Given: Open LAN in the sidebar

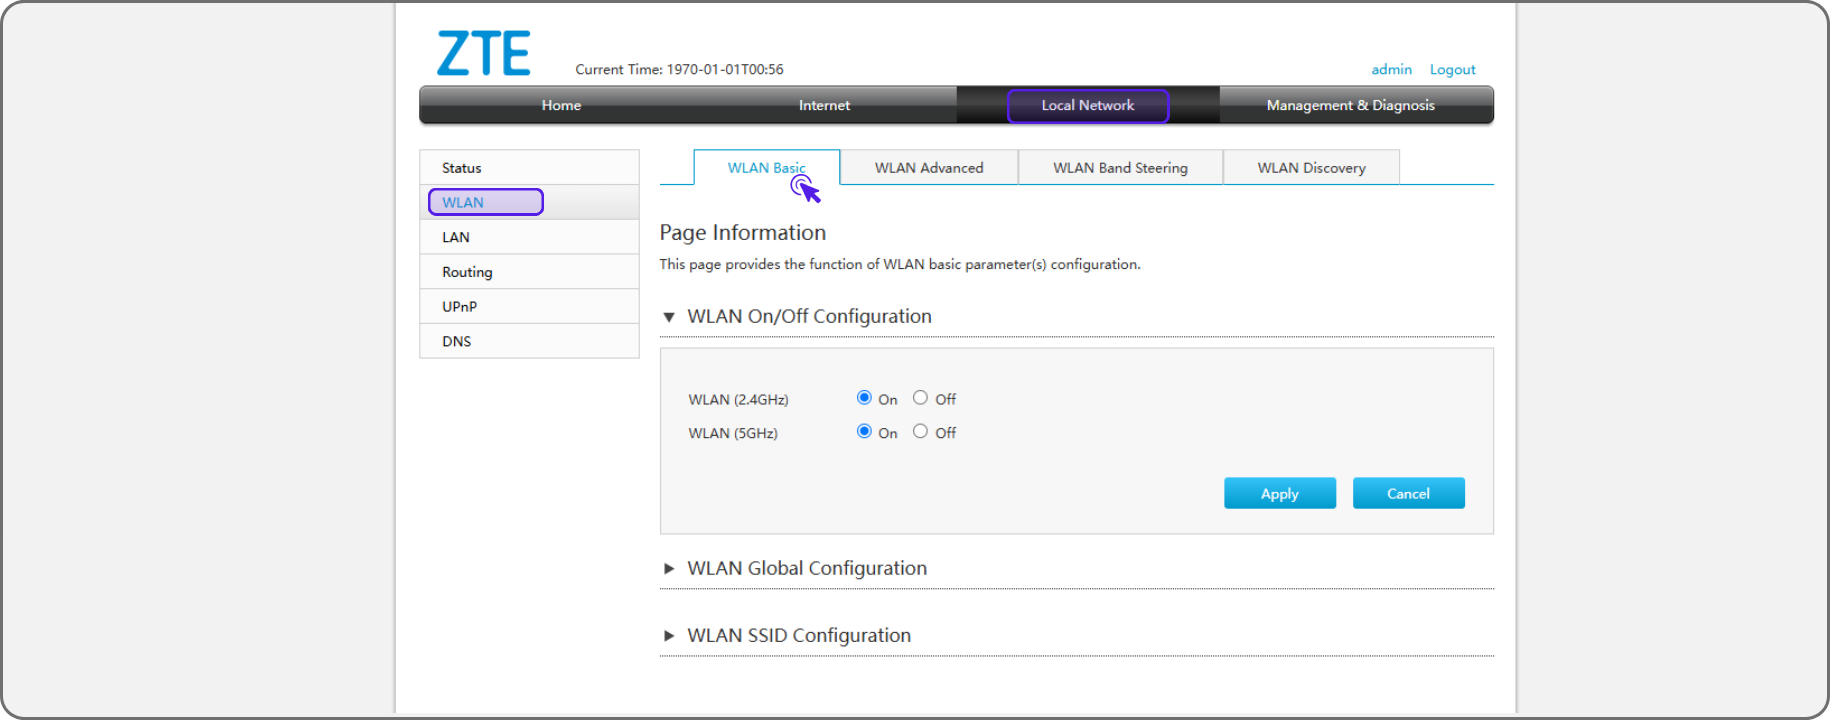Looking at the screenshot, I should 456,237.
